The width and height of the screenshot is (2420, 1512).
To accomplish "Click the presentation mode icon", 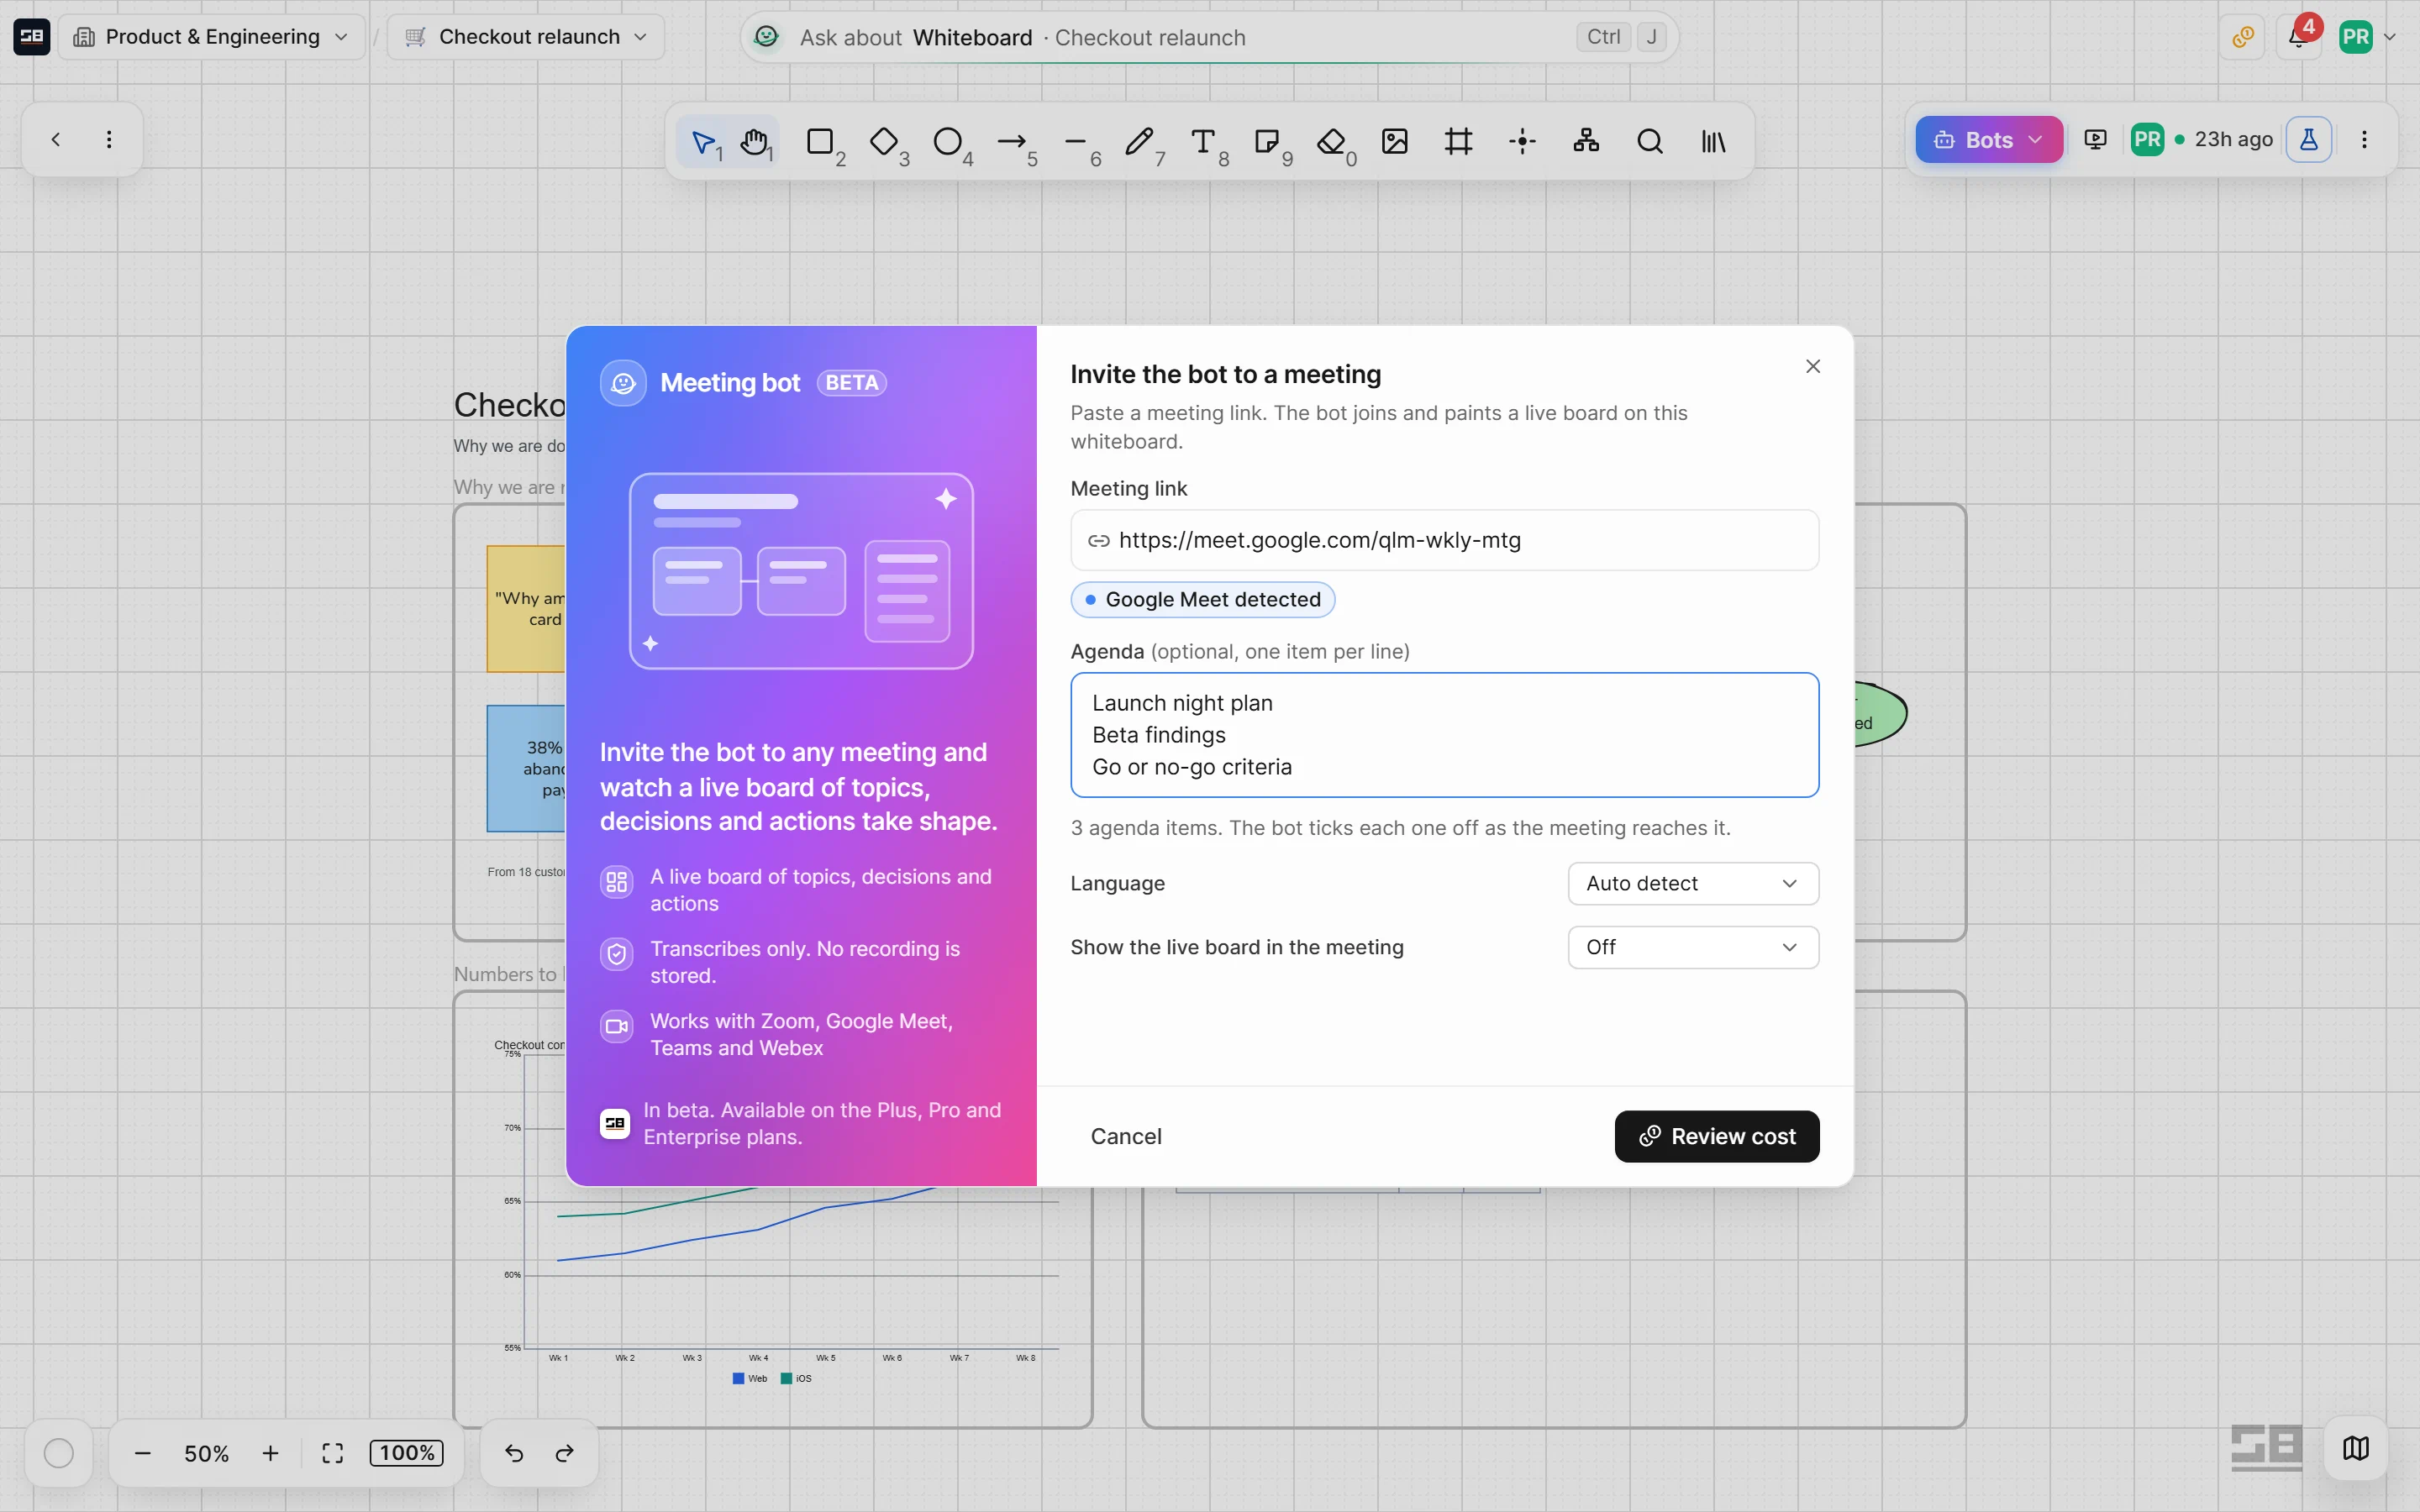I will 2096,139.
